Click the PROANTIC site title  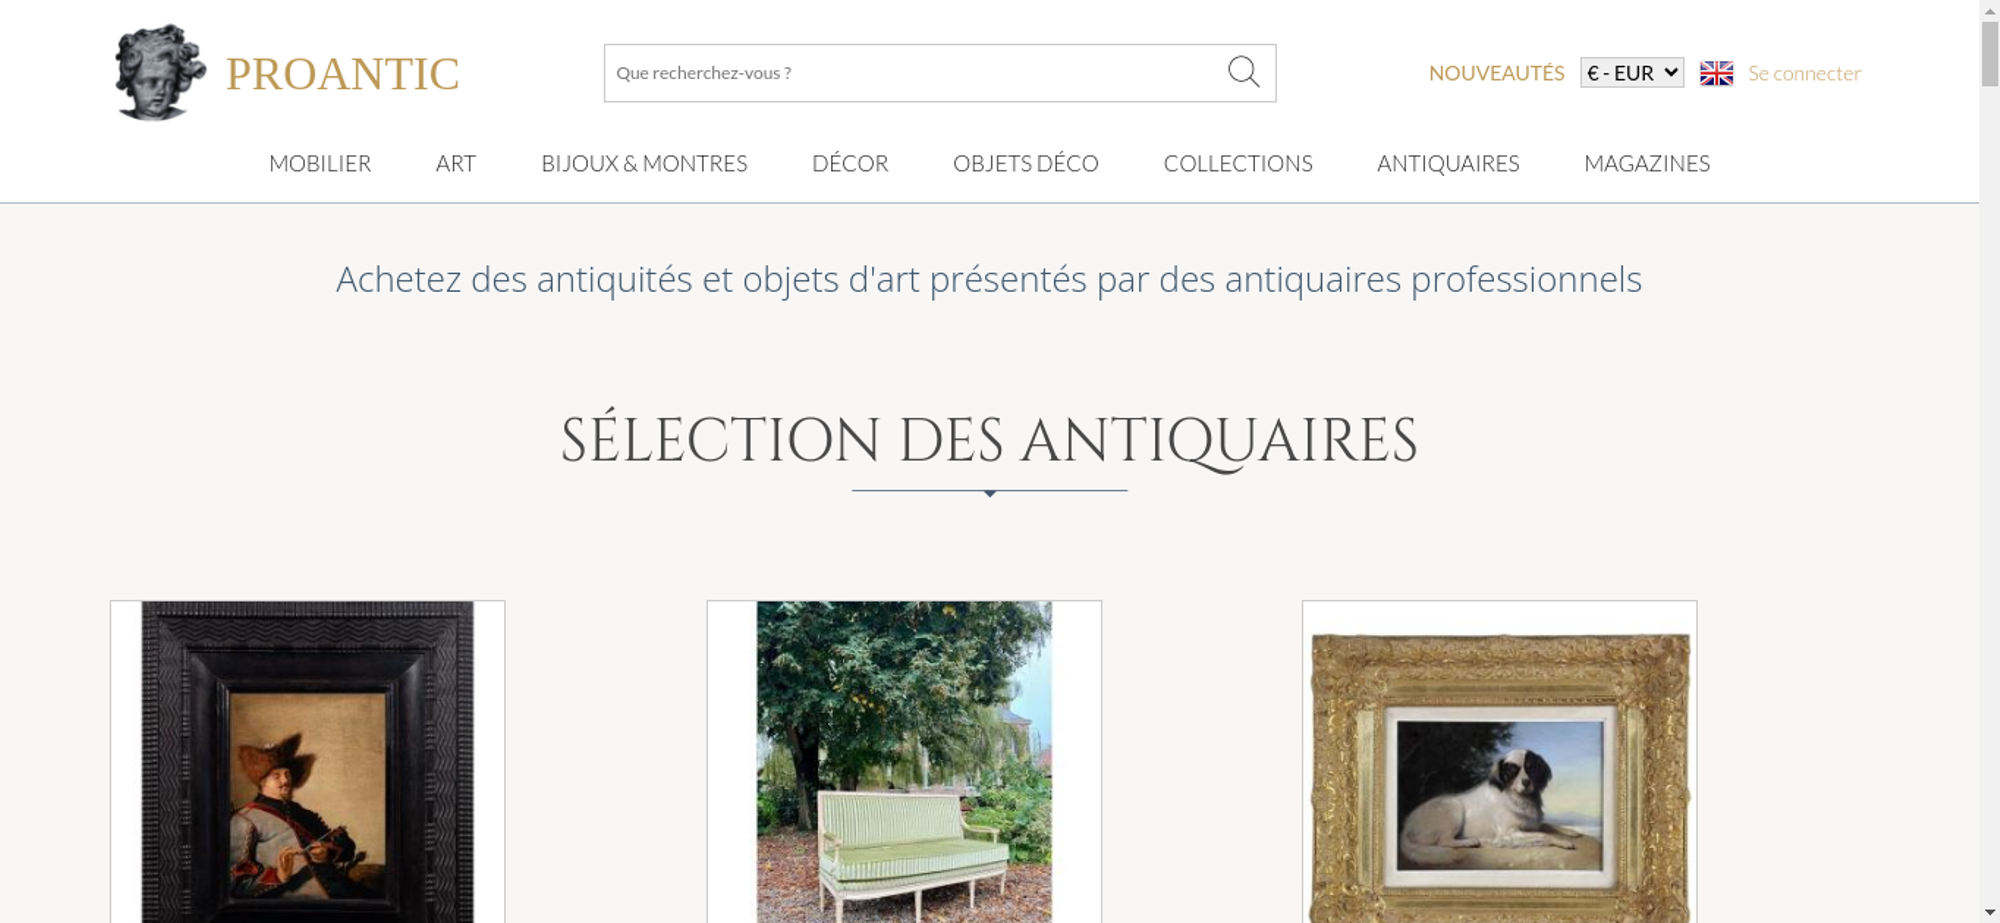[342, 74]
